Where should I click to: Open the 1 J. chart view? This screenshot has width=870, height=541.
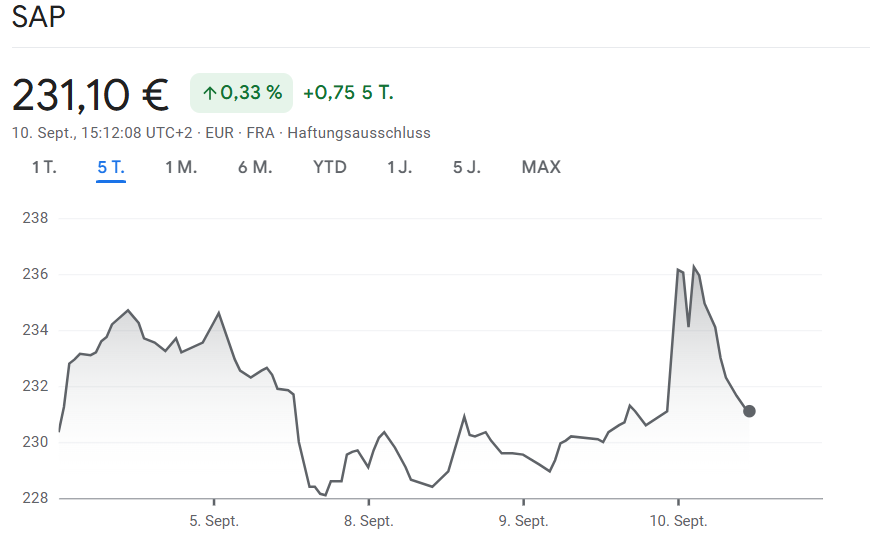[x=400, y=167]
